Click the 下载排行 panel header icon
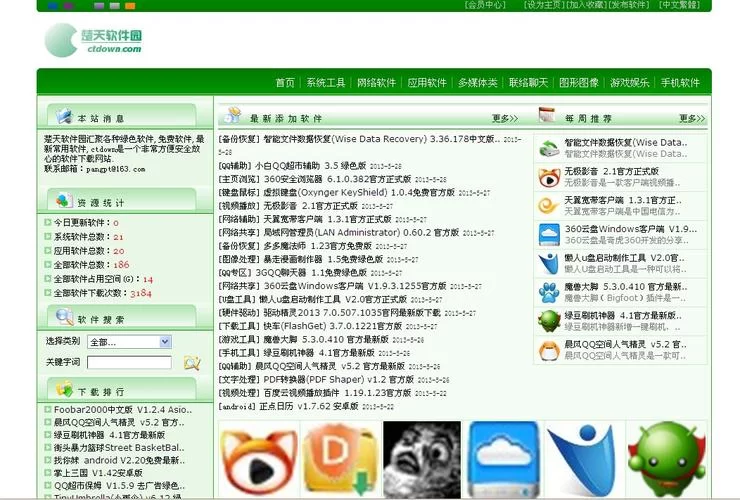The image size is (740, 500). coord(64,390)
